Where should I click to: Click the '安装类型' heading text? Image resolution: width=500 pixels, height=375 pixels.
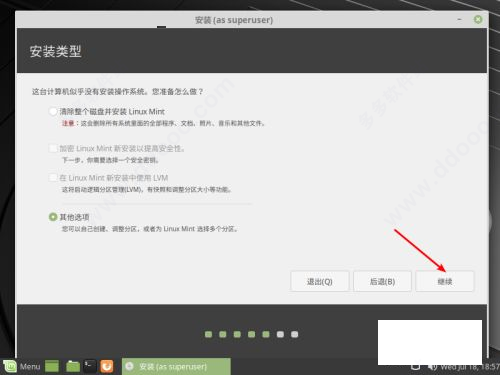coord(55,51)
